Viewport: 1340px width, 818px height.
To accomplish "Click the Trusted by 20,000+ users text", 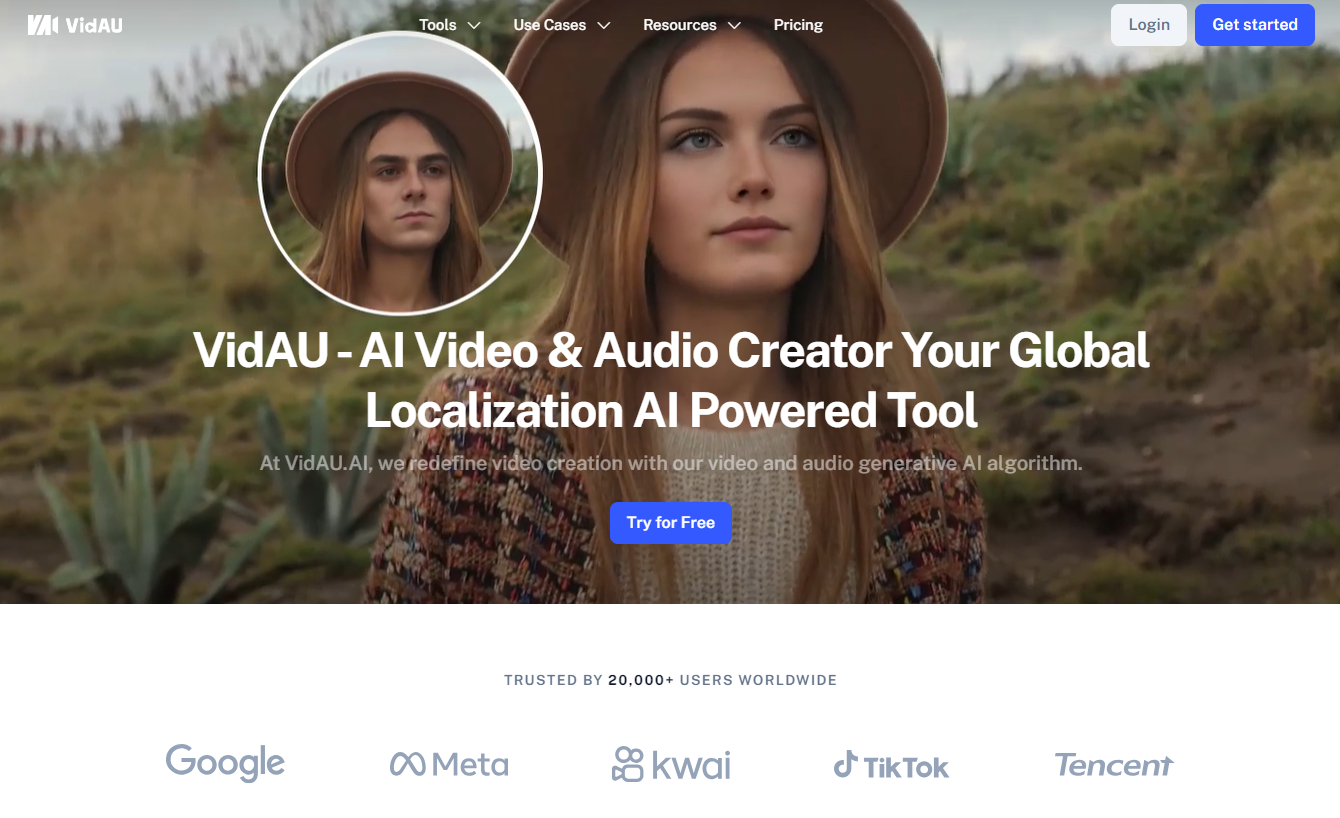I will coord(670,680).
